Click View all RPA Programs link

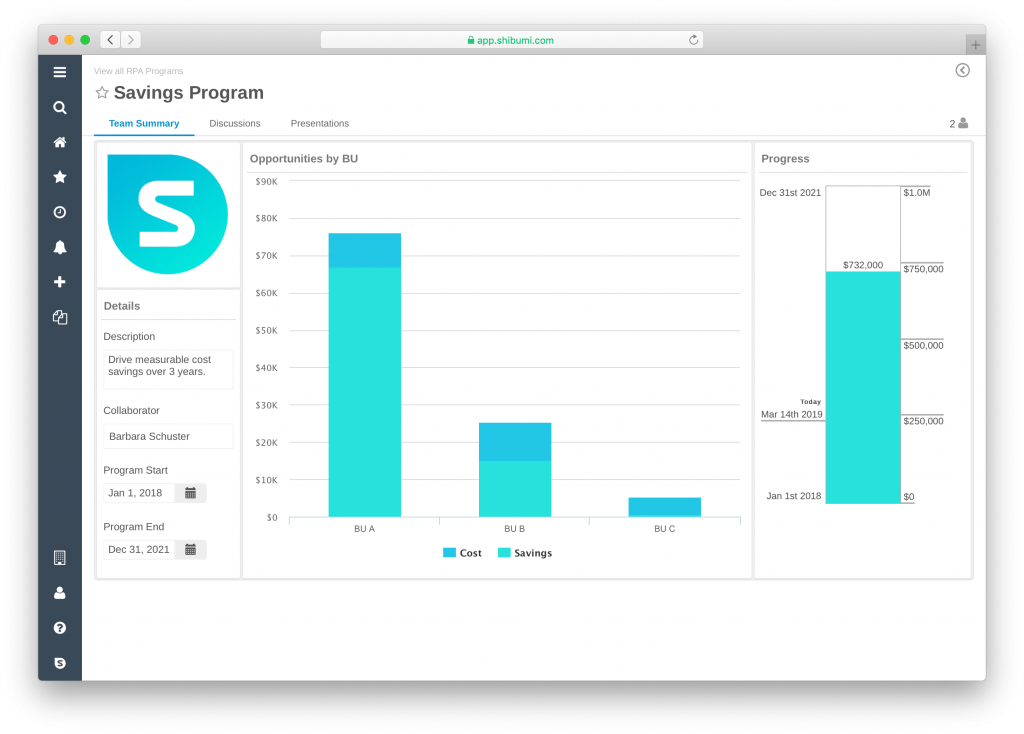tap(138, 71)
